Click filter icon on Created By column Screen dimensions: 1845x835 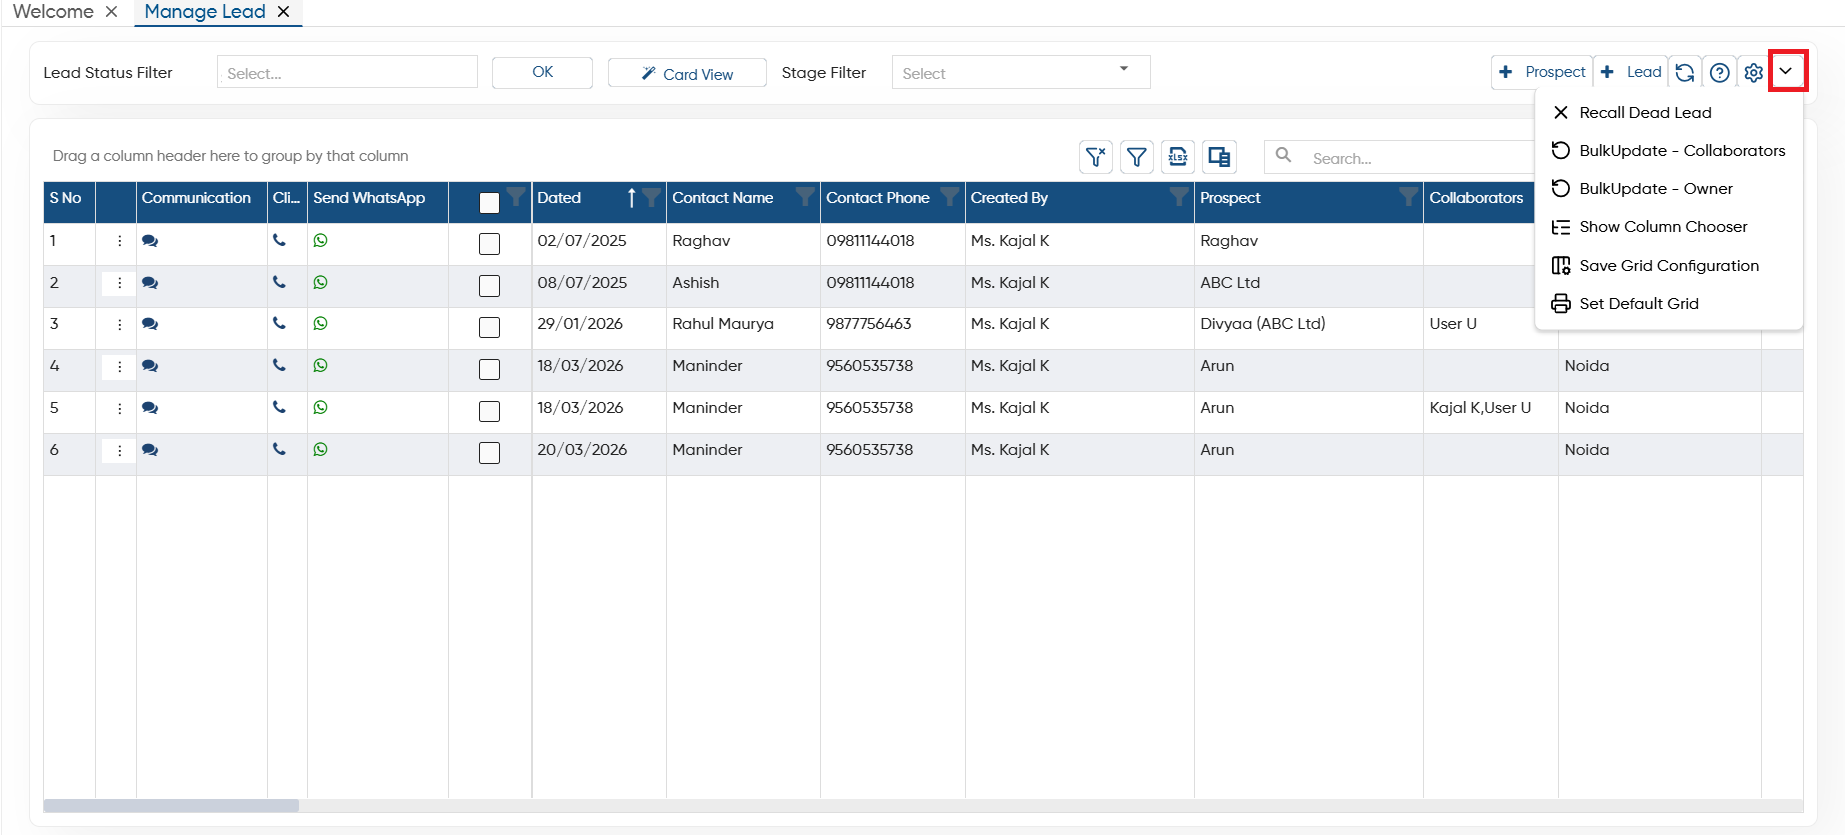[1179, 196]
